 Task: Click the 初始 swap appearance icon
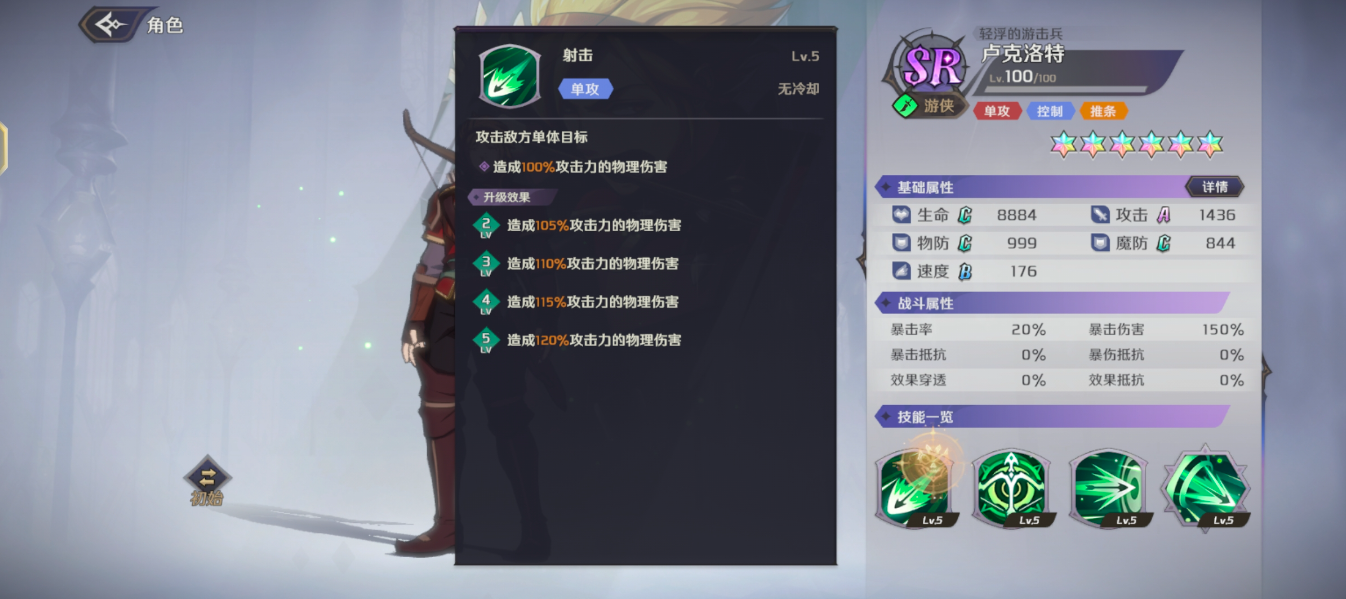point(207,480)
